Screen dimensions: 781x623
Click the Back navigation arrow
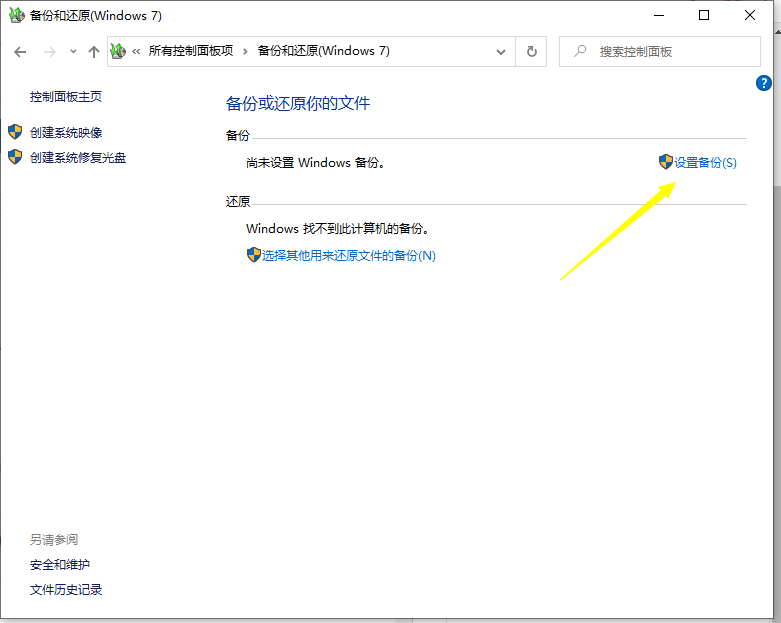click(20, 52)
